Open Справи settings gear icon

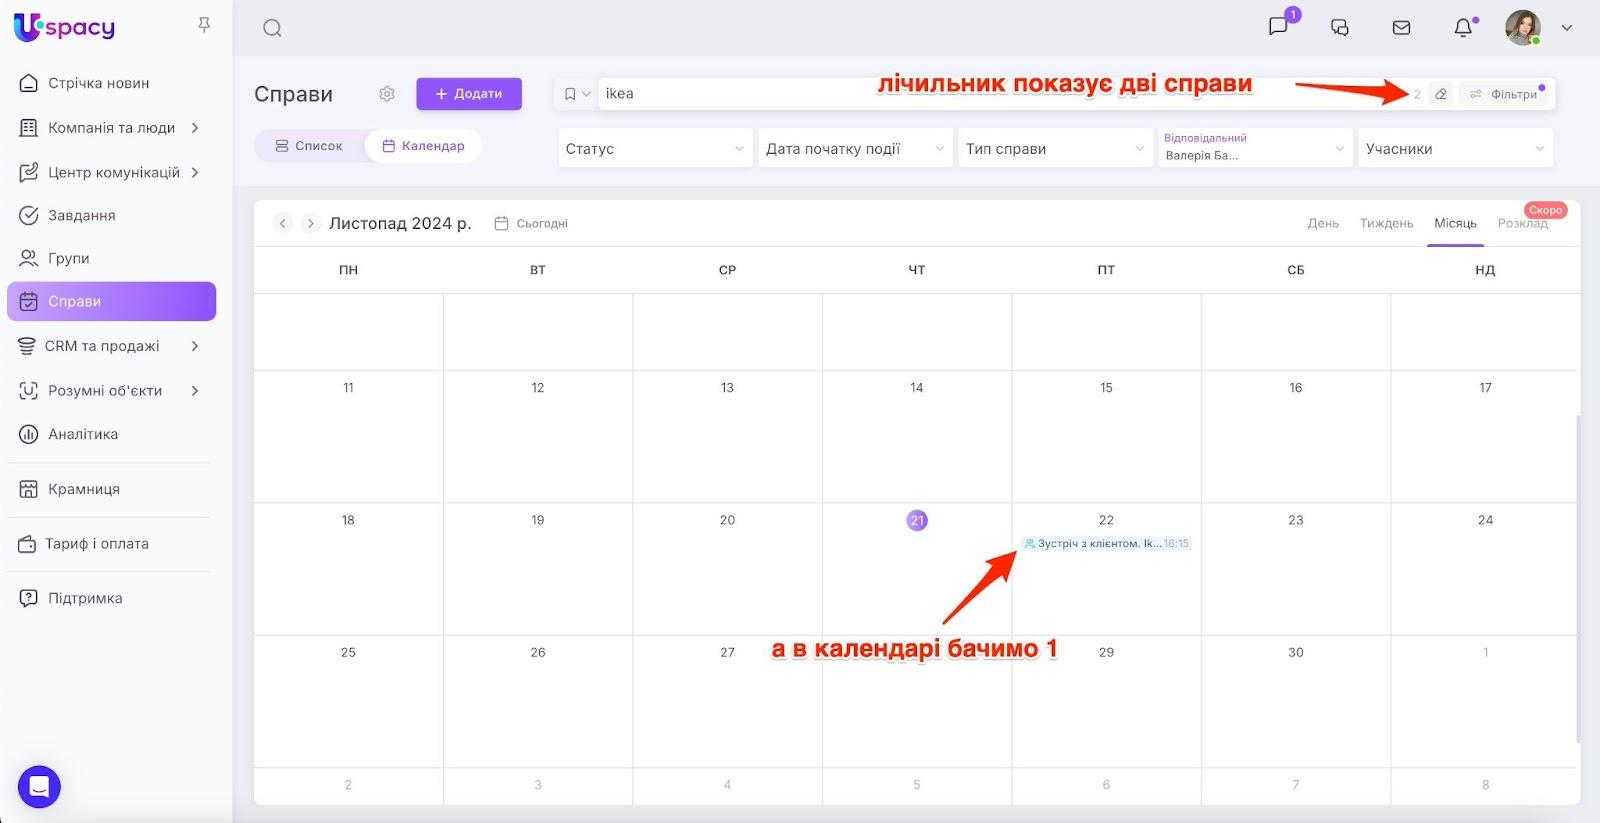coord(387,94)
